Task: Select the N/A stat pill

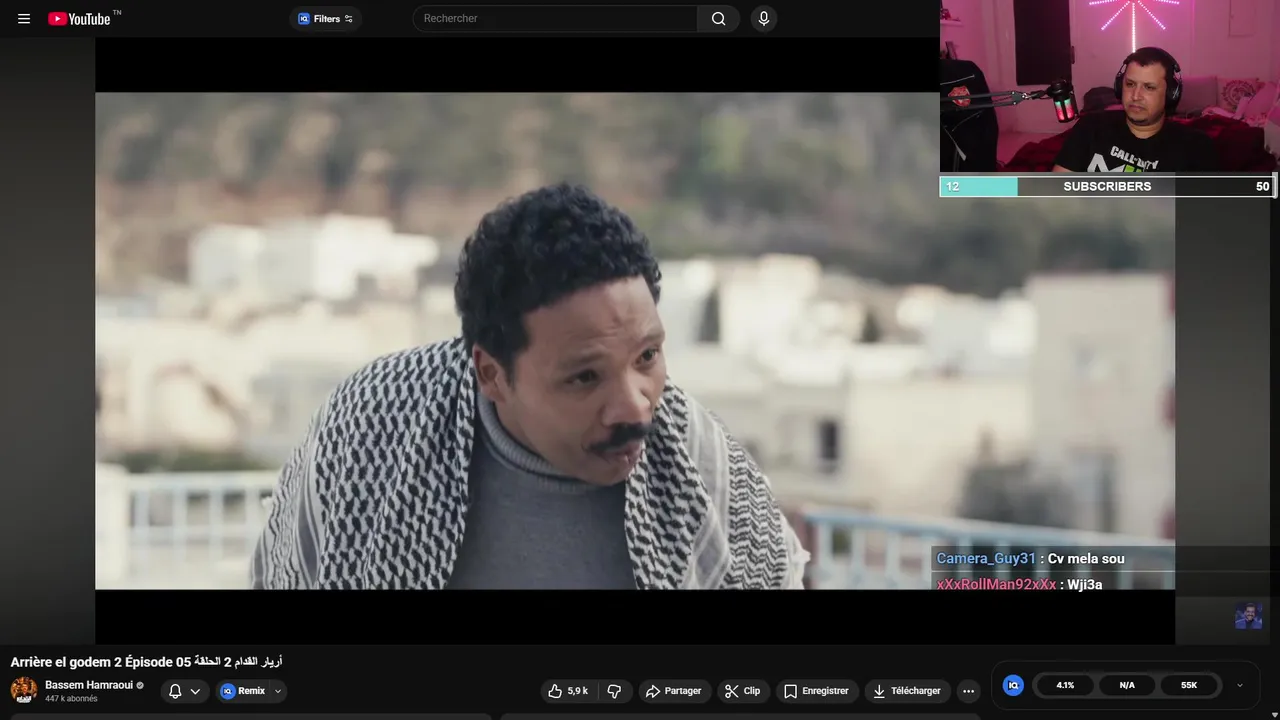Action: tap(1127, 685)
